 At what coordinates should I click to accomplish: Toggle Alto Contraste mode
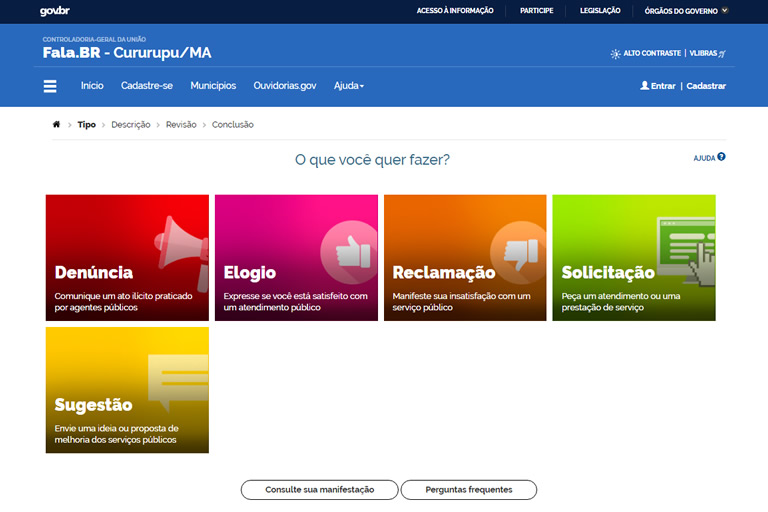645,53
